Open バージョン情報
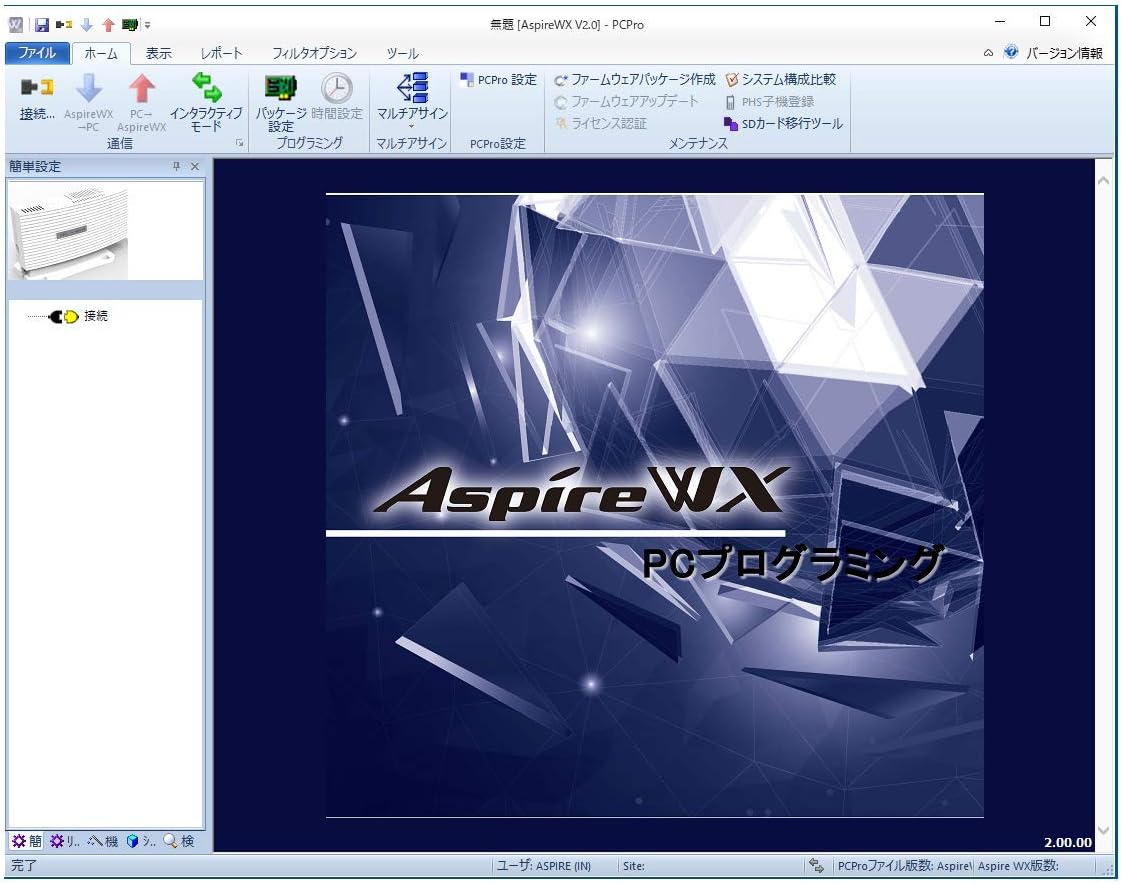This screenshot has width=1122, height=884. click(1064, 53)
